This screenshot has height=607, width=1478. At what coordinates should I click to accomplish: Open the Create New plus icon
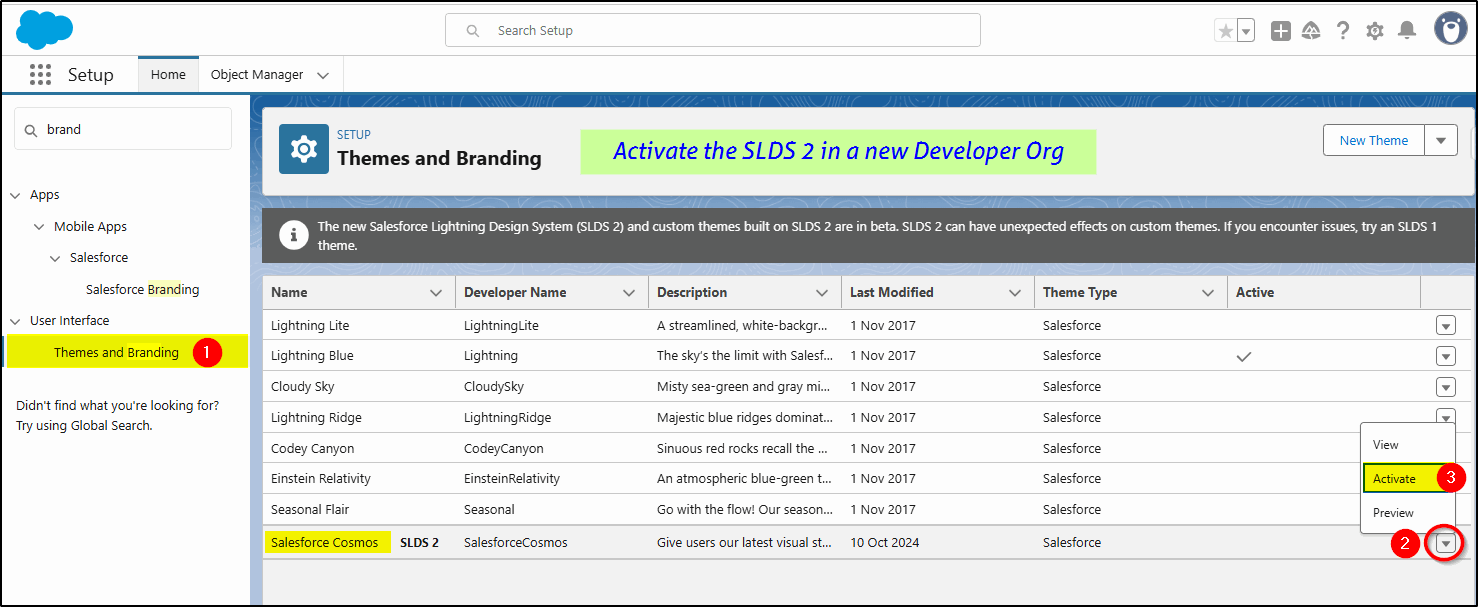[1281, 31]
